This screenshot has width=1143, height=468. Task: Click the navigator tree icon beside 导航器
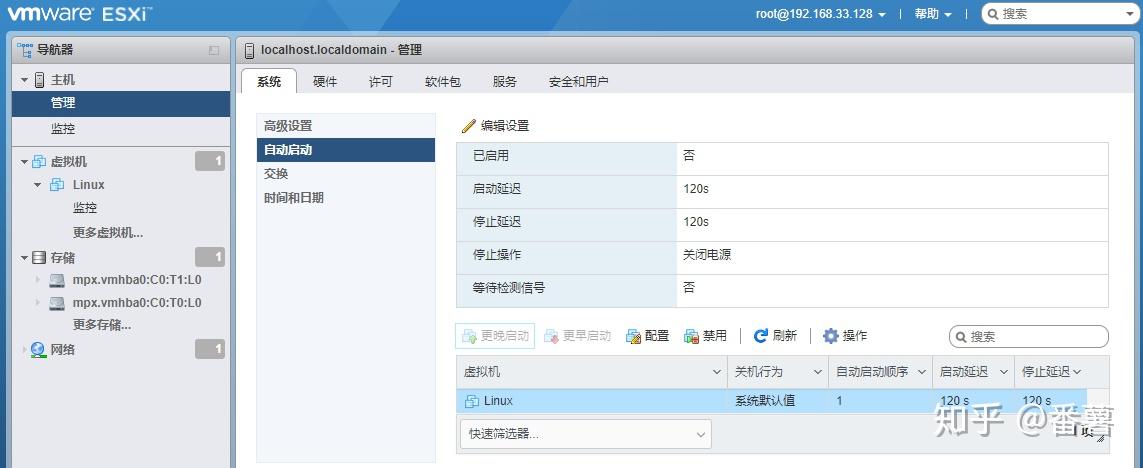[x=25, y=50]
